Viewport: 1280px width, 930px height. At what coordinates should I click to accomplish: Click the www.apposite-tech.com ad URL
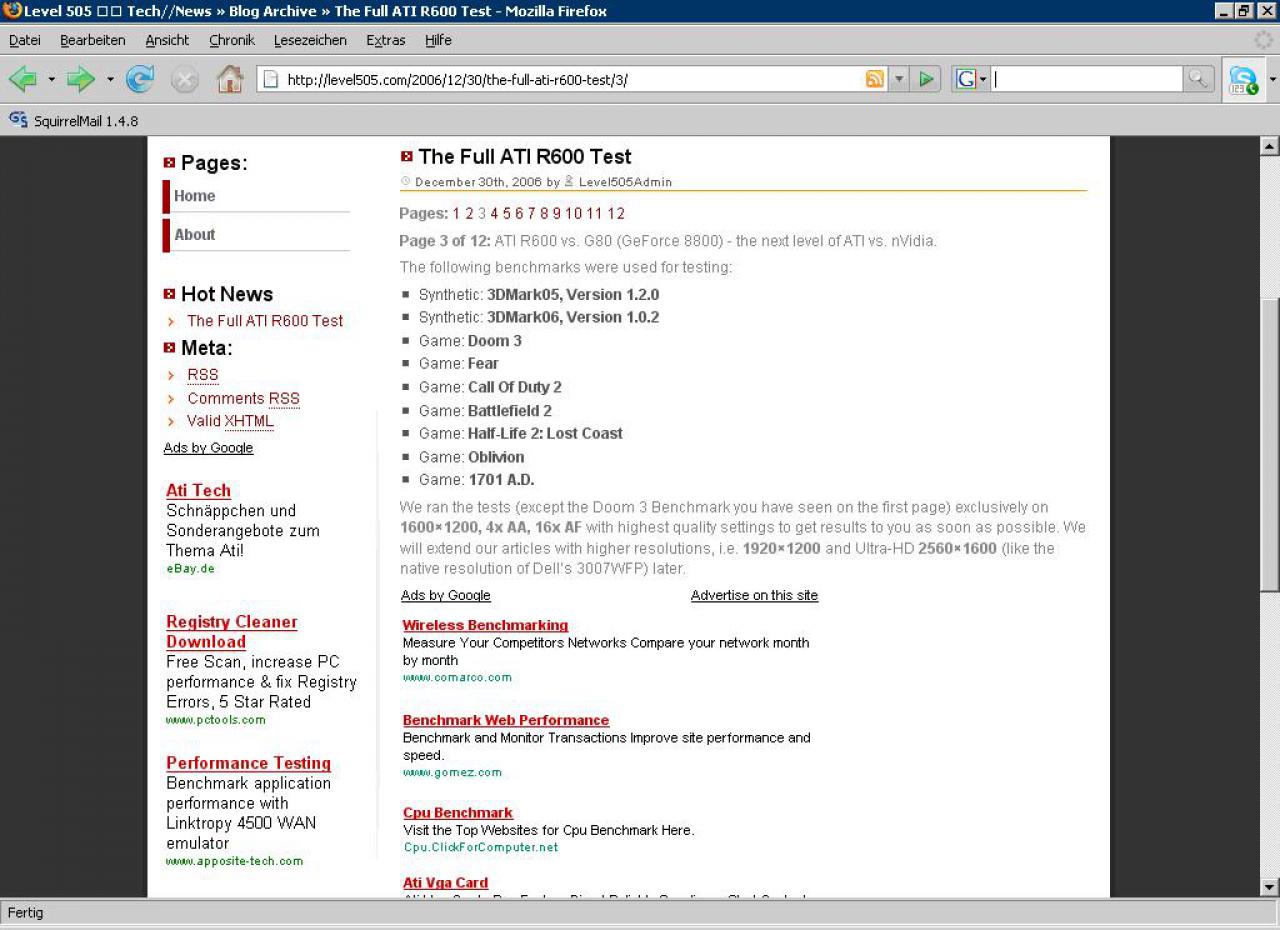[x=234, y=861]
